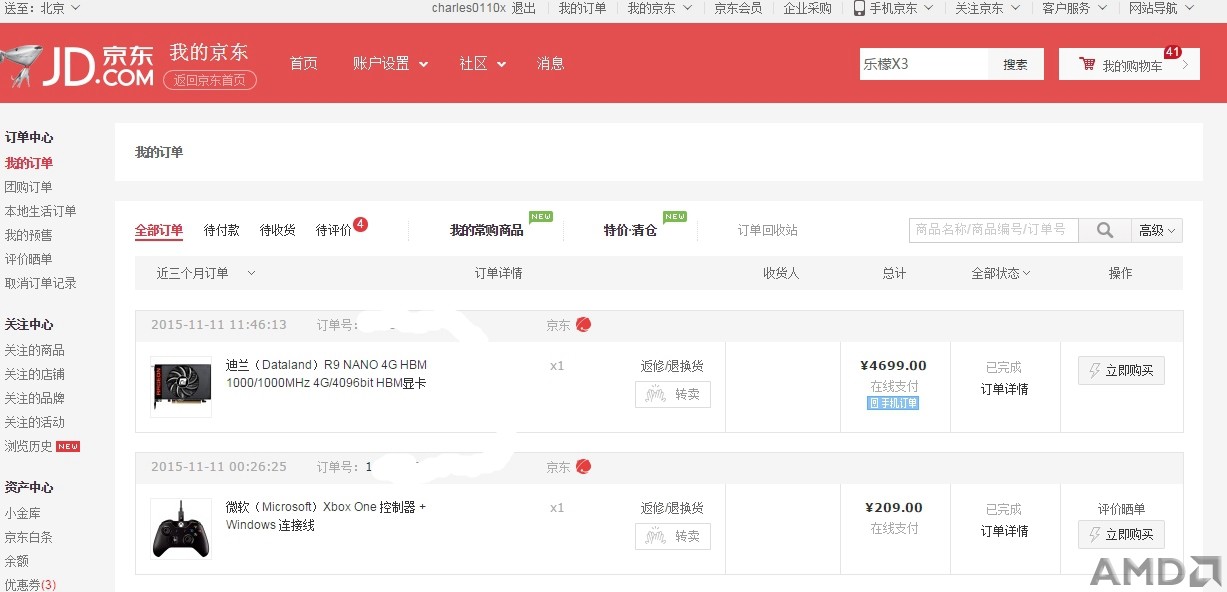Open 本地生活订单 in the sidebar
Image resolution: width=1227 pixels, height=592 pixels.
tap(40, 211)
